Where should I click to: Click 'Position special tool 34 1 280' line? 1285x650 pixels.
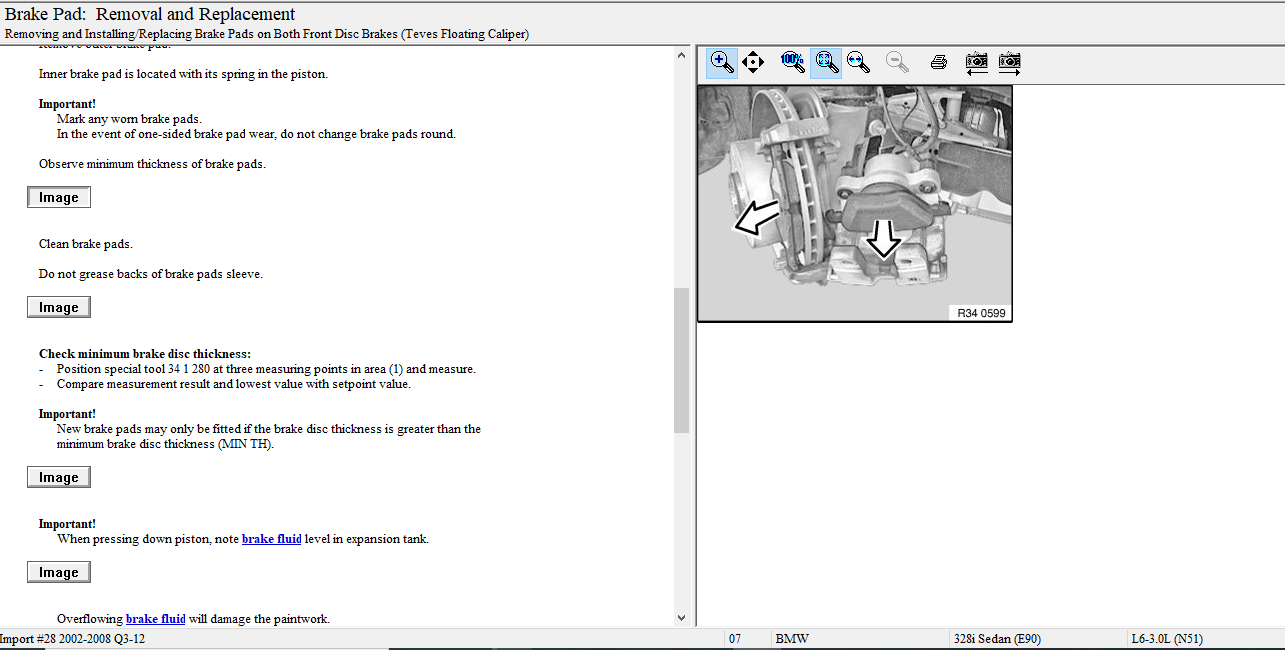(266, 369)
